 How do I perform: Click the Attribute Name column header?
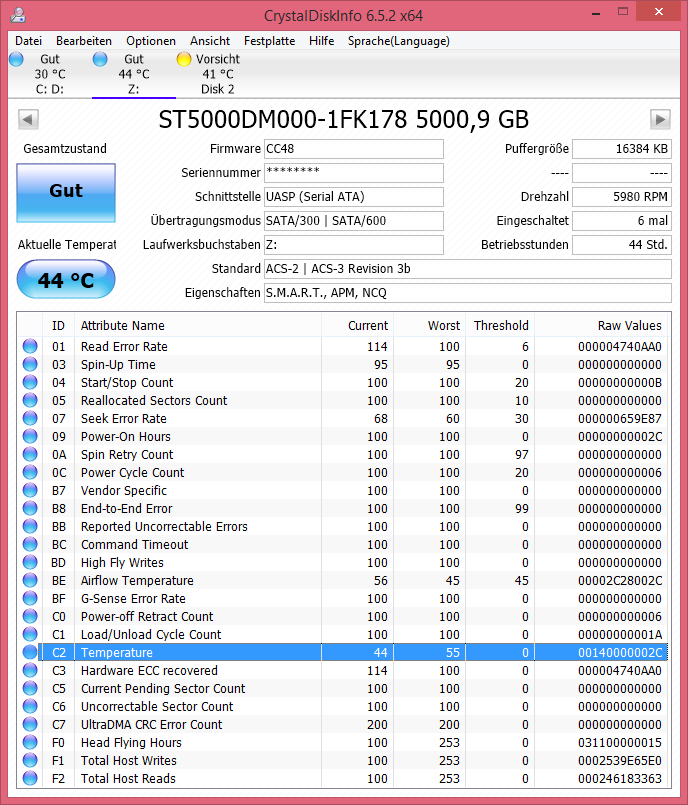pos(198,325)
